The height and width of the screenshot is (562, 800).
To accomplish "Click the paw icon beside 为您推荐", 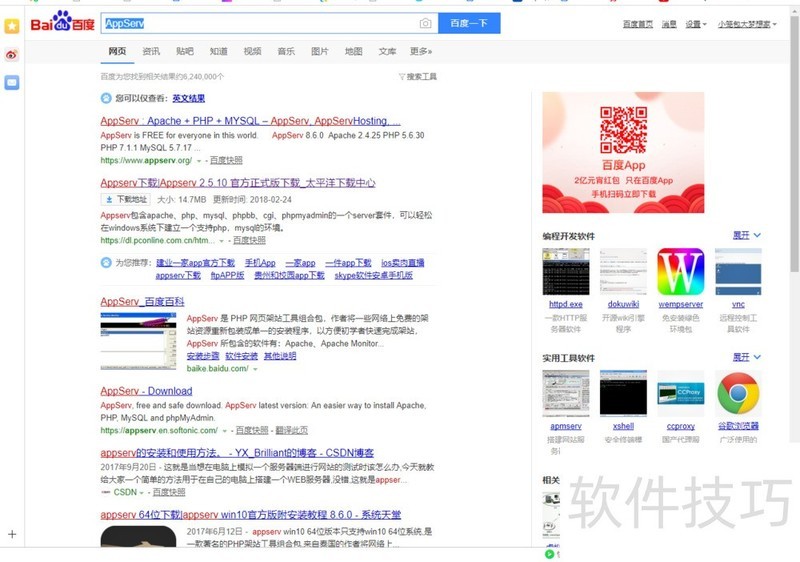I will (x=106, y=263).
